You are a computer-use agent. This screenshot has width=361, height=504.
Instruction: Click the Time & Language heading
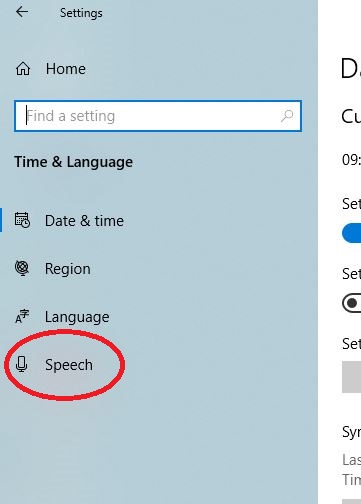click(x=73, y=162)
